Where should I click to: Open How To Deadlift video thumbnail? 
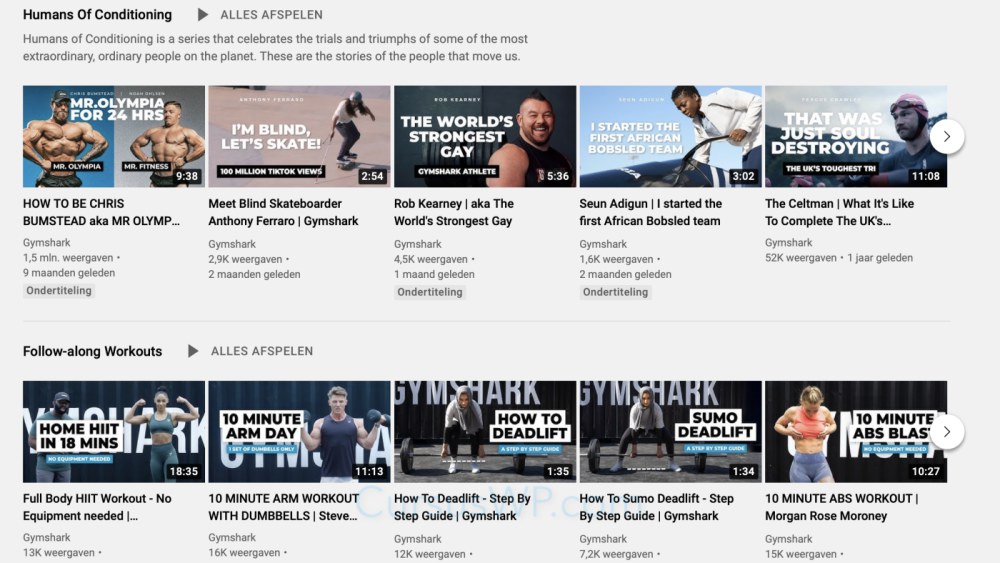pos(485,432)
